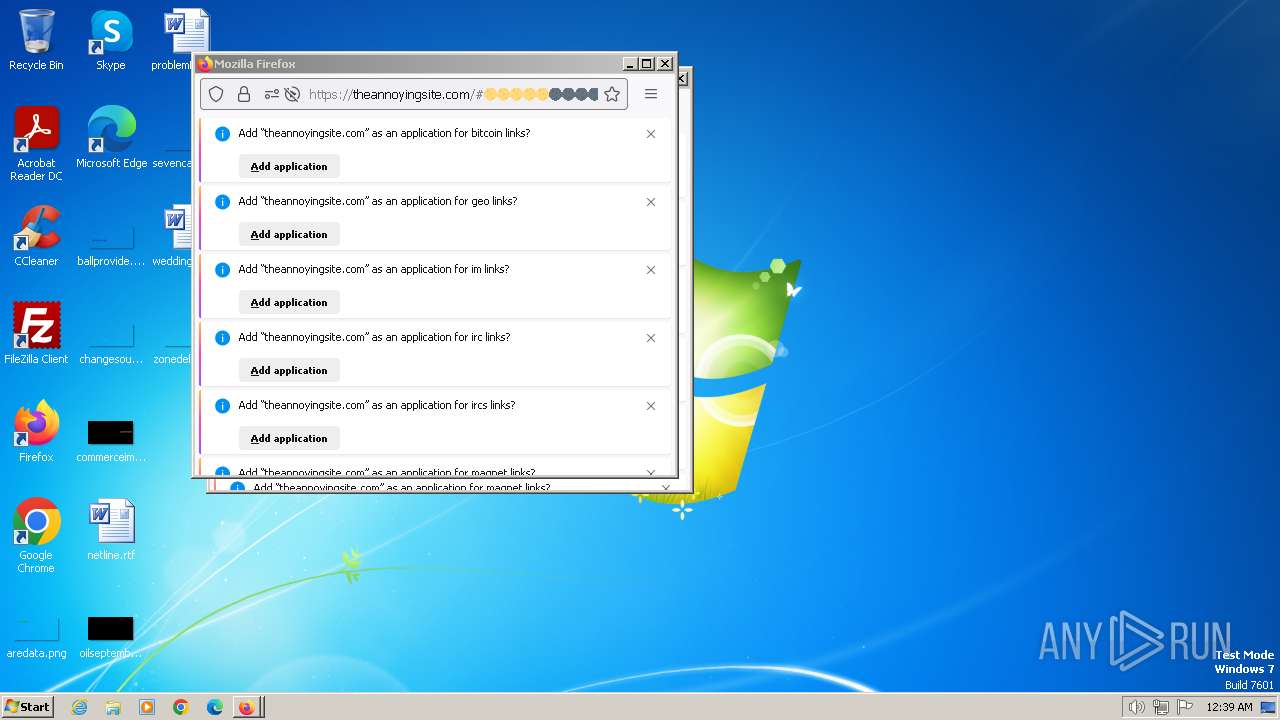Open Recycle Bin desktop icon
Screen dimensions: 1280x720
point(36,41)
